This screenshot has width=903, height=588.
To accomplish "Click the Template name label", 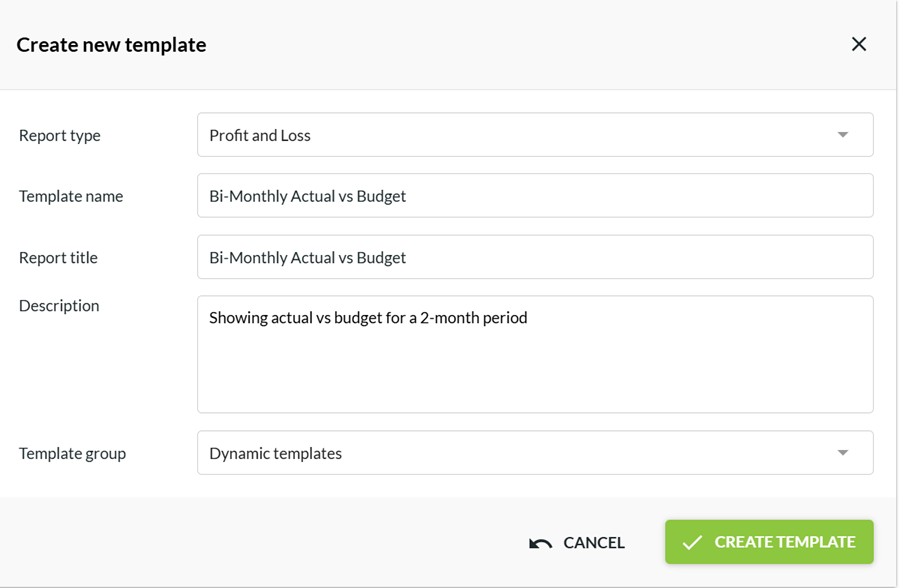I will pyautogui.click(x=71, y=196).
